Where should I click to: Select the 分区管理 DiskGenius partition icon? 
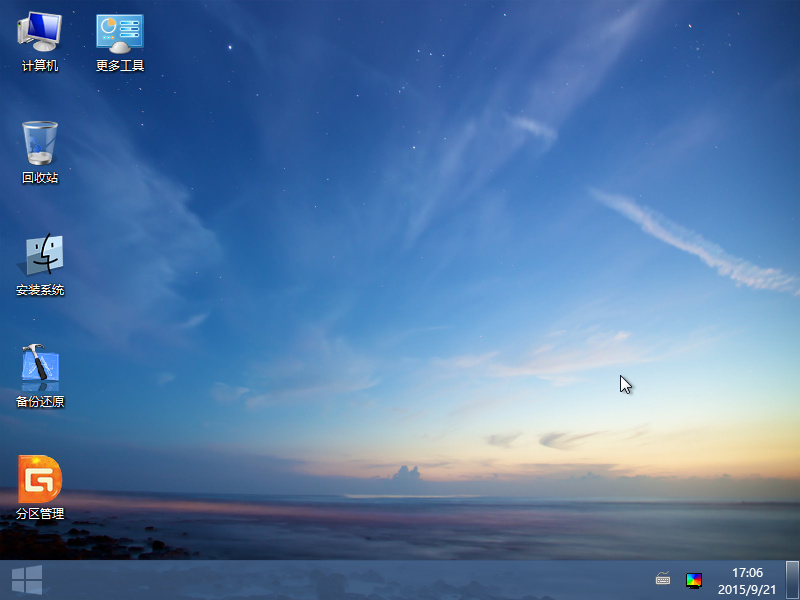point(40,479)
